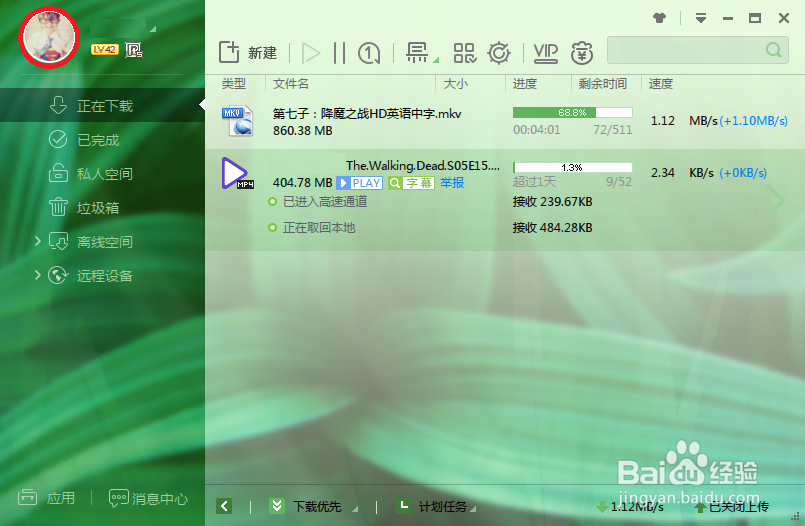805x526 pixels.
Task: Collapse sidebar with left-arrow icon
Action: (224, 506)
